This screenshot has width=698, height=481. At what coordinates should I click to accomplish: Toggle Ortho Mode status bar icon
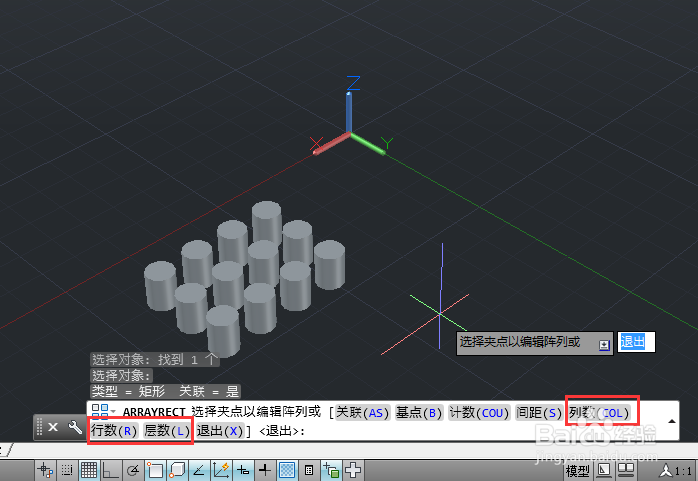pyautogui.click(x=110, y=470)
